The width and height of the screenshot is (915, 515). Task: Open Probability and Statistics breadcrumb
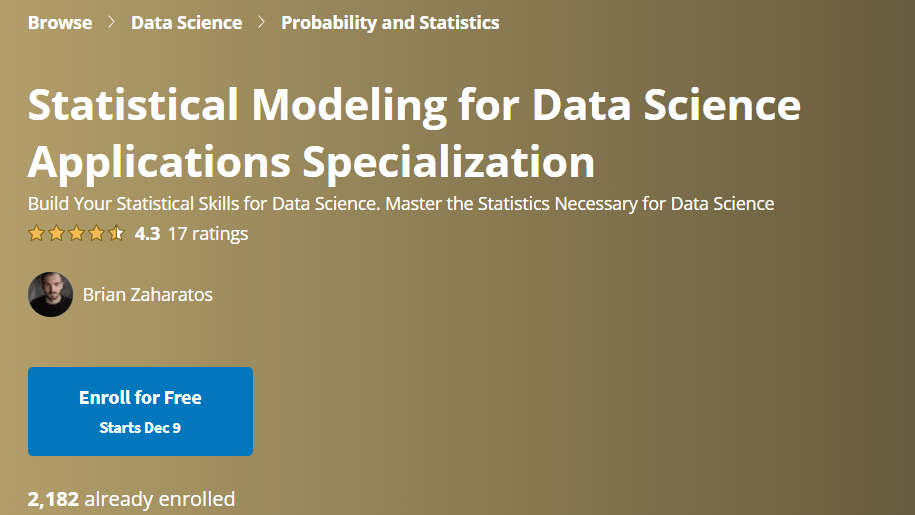(390, 23)
